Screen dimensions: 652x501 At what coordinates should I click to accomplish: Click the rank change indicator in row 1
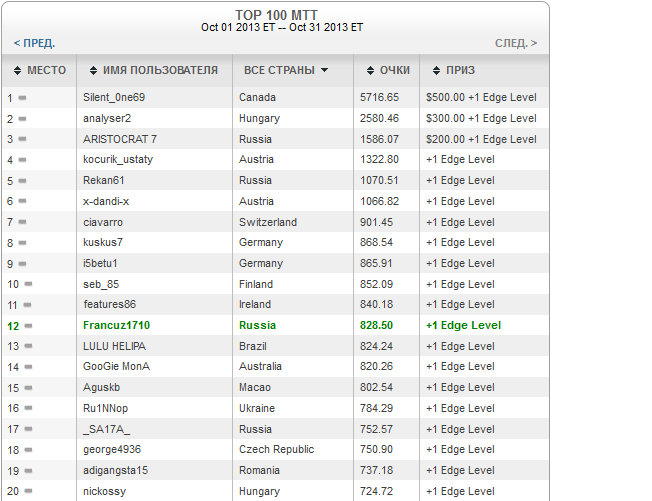[x=22, y=98]
